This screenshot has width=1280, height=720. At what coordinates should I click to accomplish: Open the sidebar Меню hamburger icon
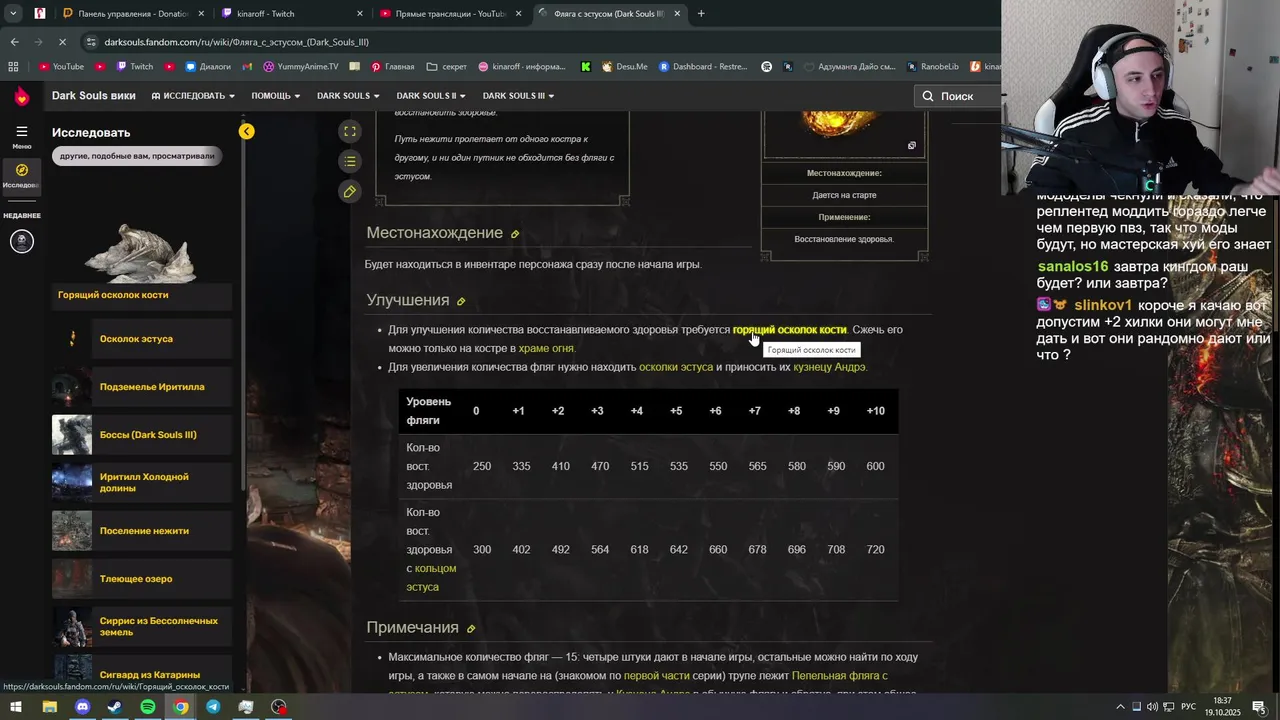pyautogui.click(x=21, y=131)
